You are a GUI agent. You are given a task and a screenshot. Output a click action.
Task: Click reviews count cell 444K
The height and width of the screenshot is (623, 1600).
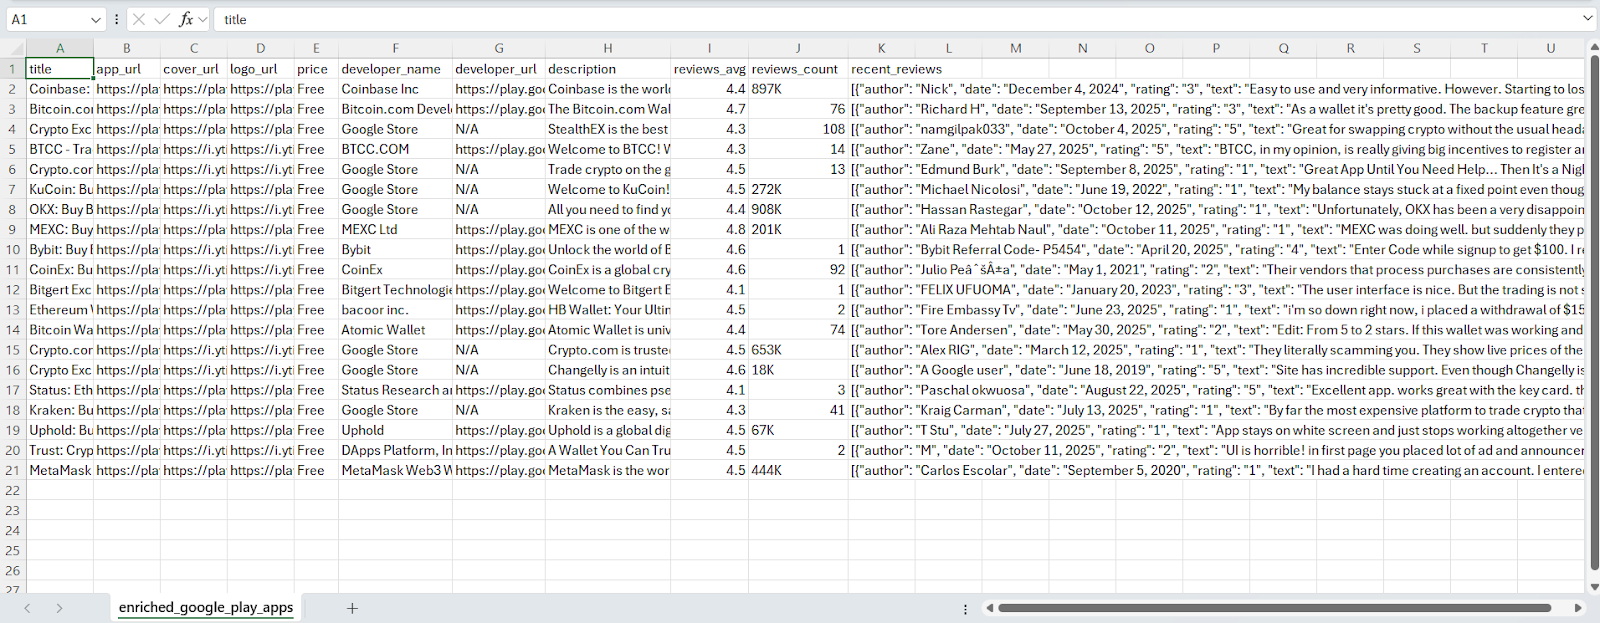click(798, 470)
